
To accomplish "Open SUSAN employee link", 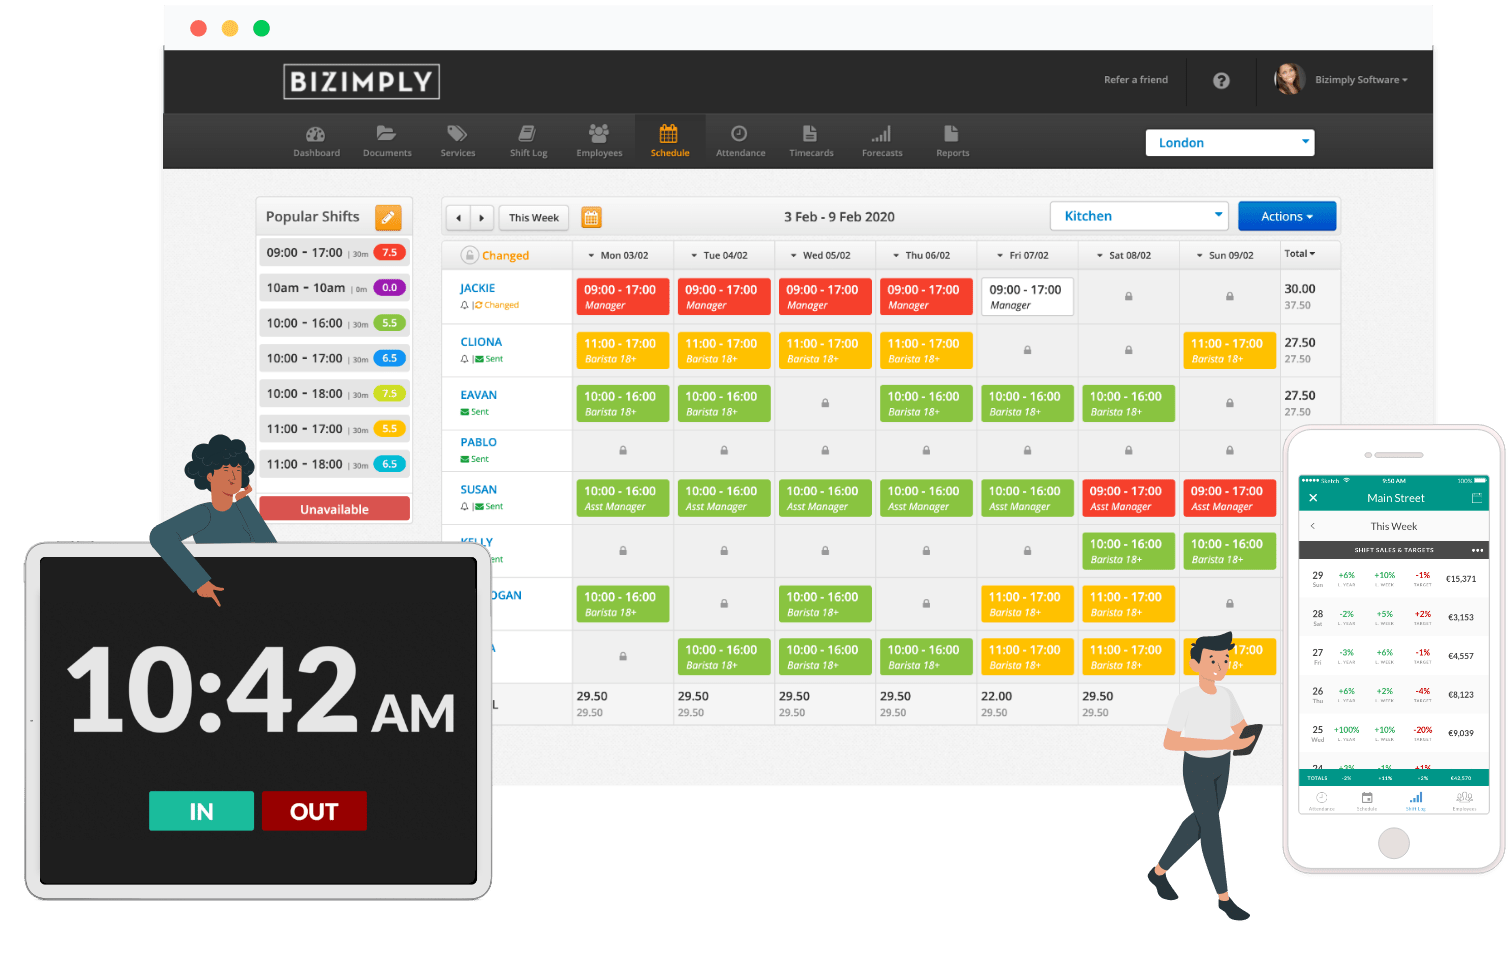I will 478,490.
